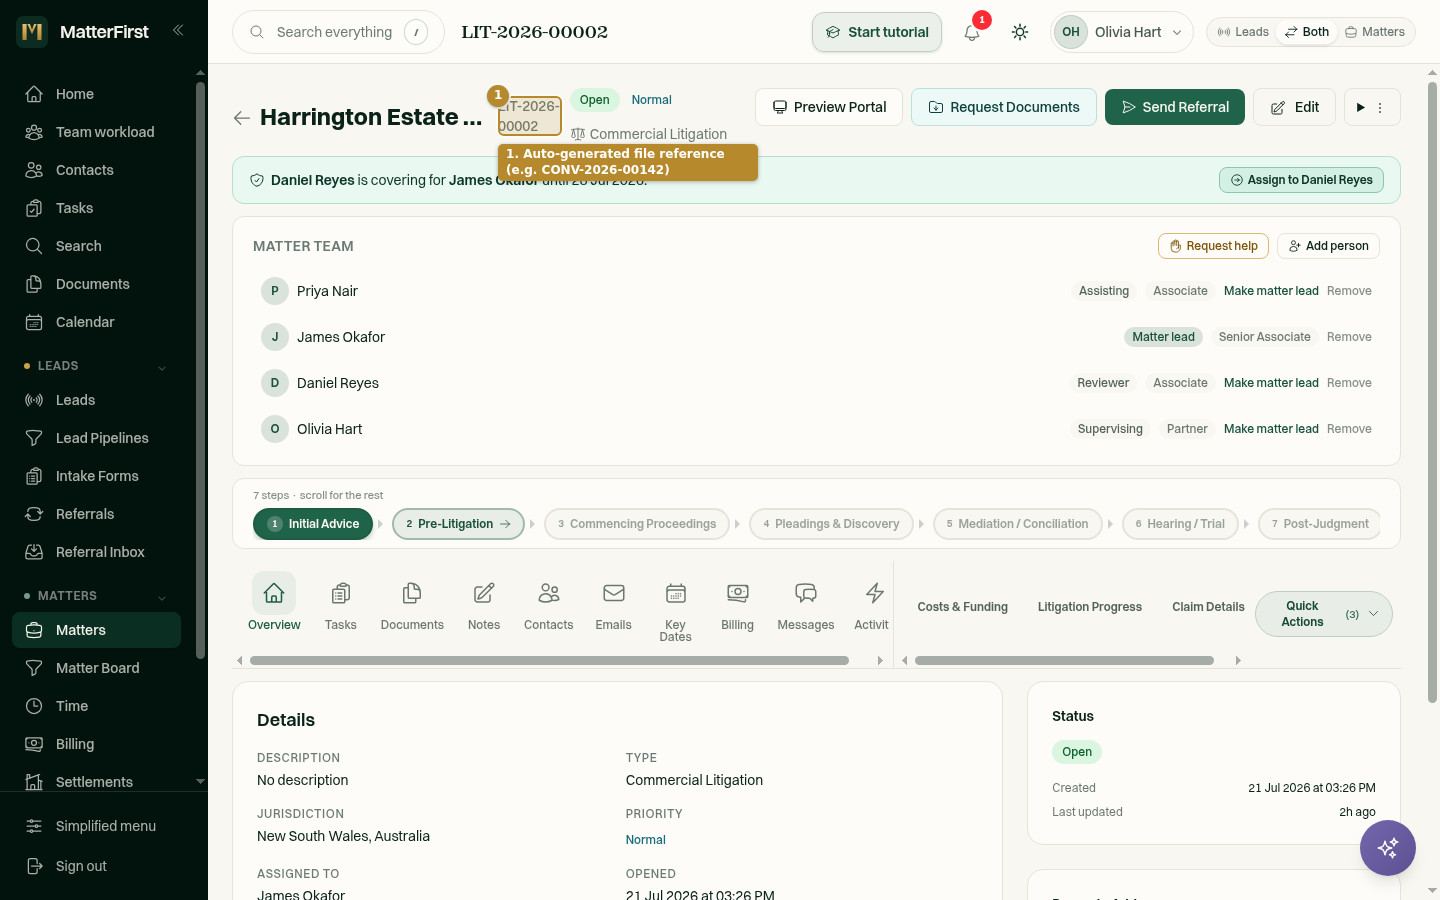Click the page vertical scrollbar
This screenshot has width=1440, height=900.
tap(1432, 392)
